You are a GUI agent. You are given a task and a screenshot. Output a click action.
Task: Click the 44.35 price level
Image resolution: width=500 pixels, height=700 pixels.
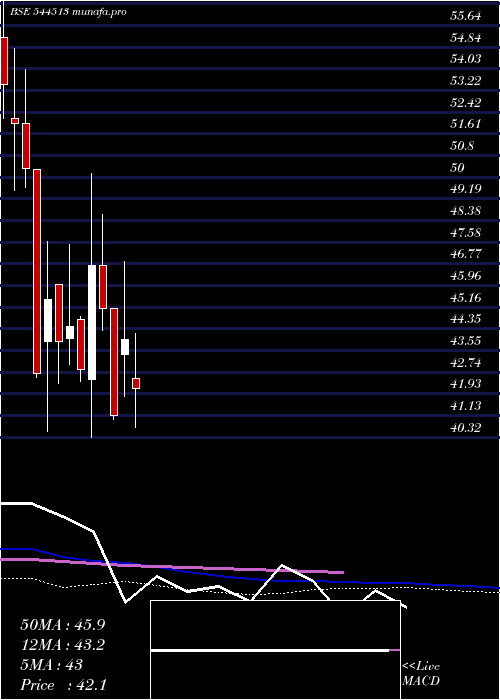click(466, 318)
